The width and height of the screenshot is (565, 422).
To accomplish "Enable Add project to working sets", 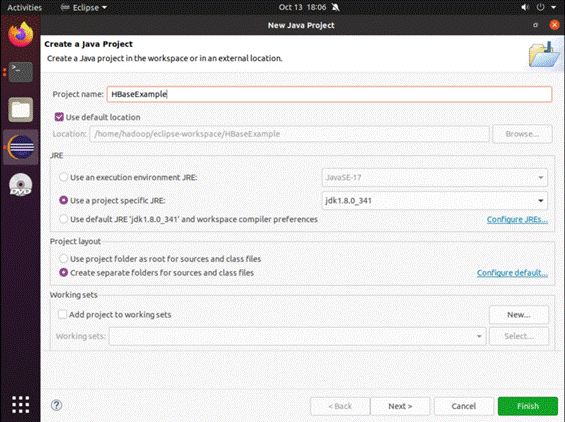I will (62, 314).
